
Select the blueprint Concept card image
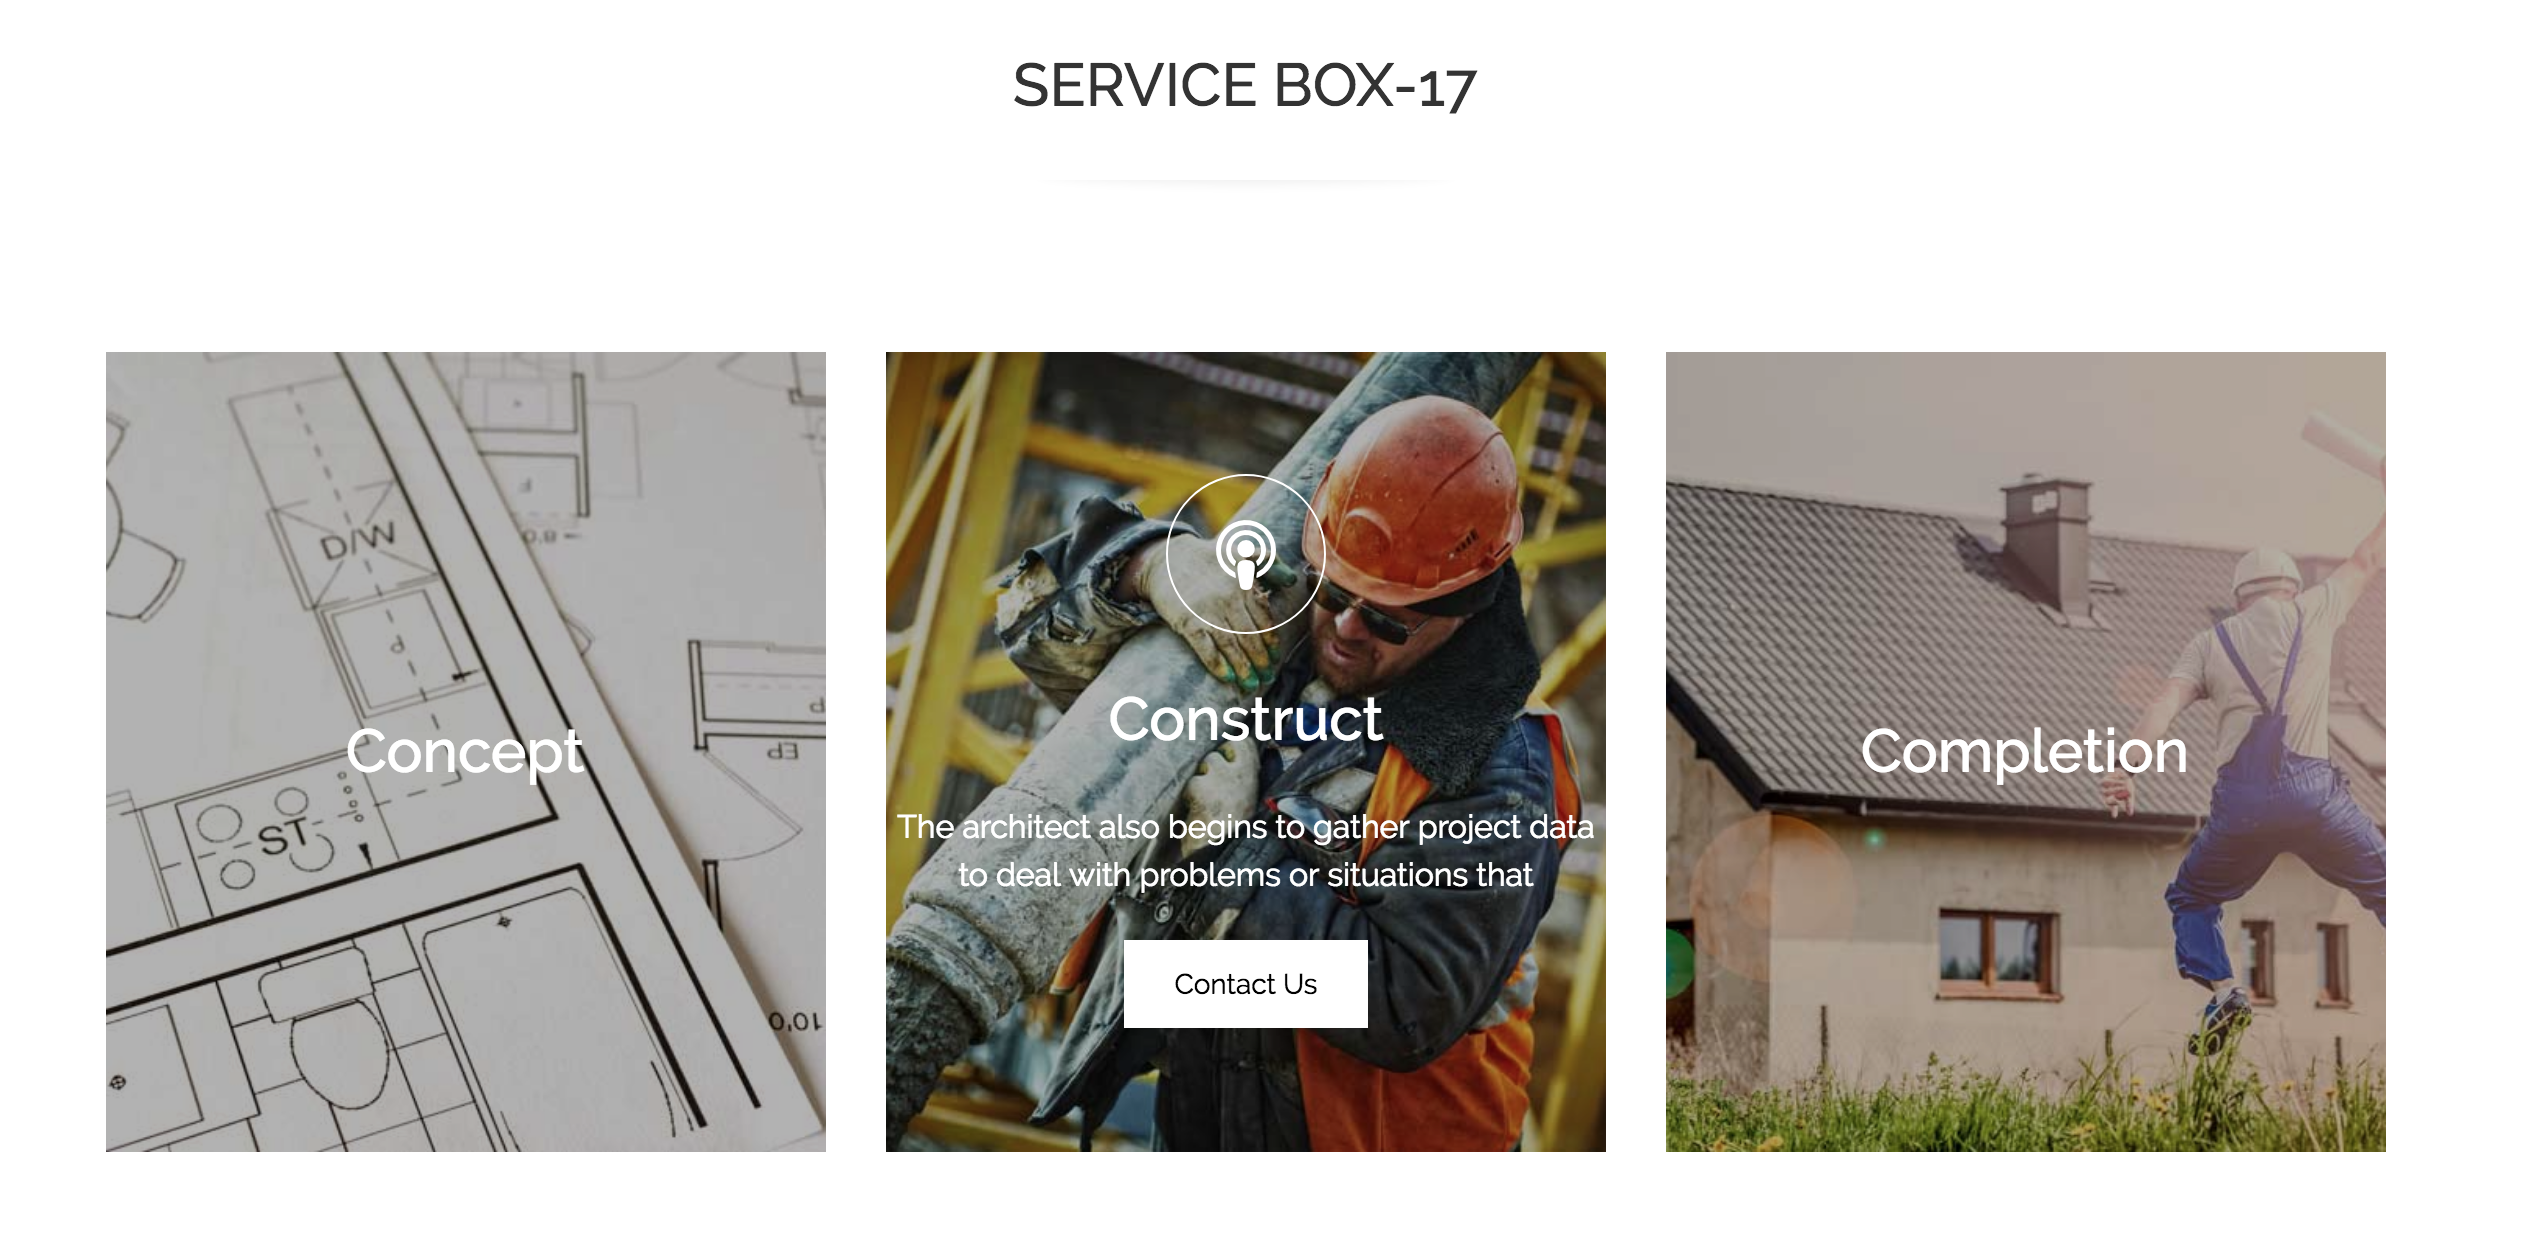click(466, 752)
